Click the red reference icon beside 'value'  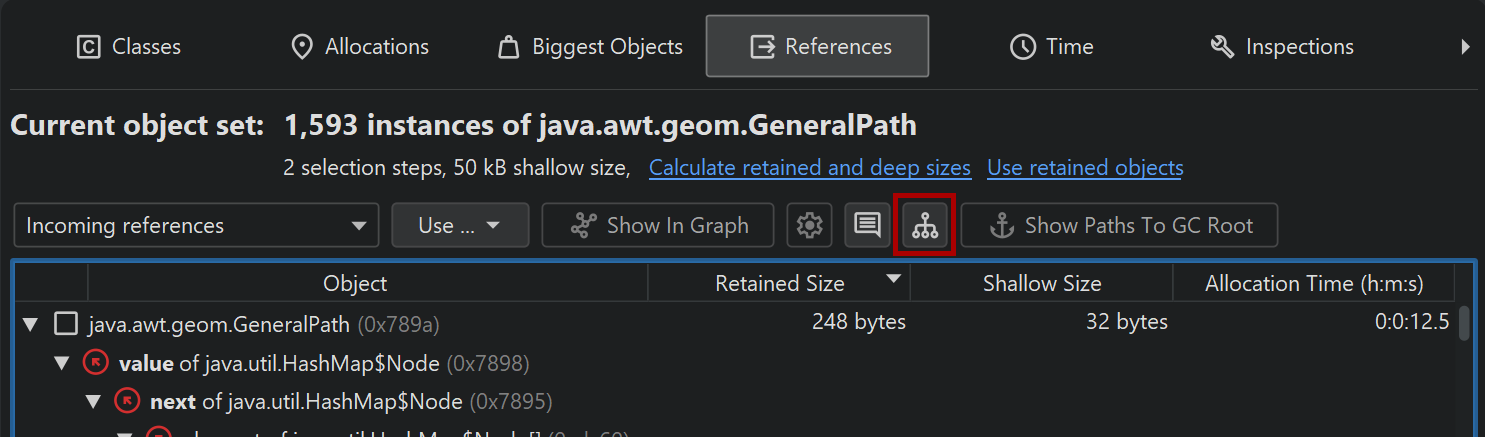[96, 363]
